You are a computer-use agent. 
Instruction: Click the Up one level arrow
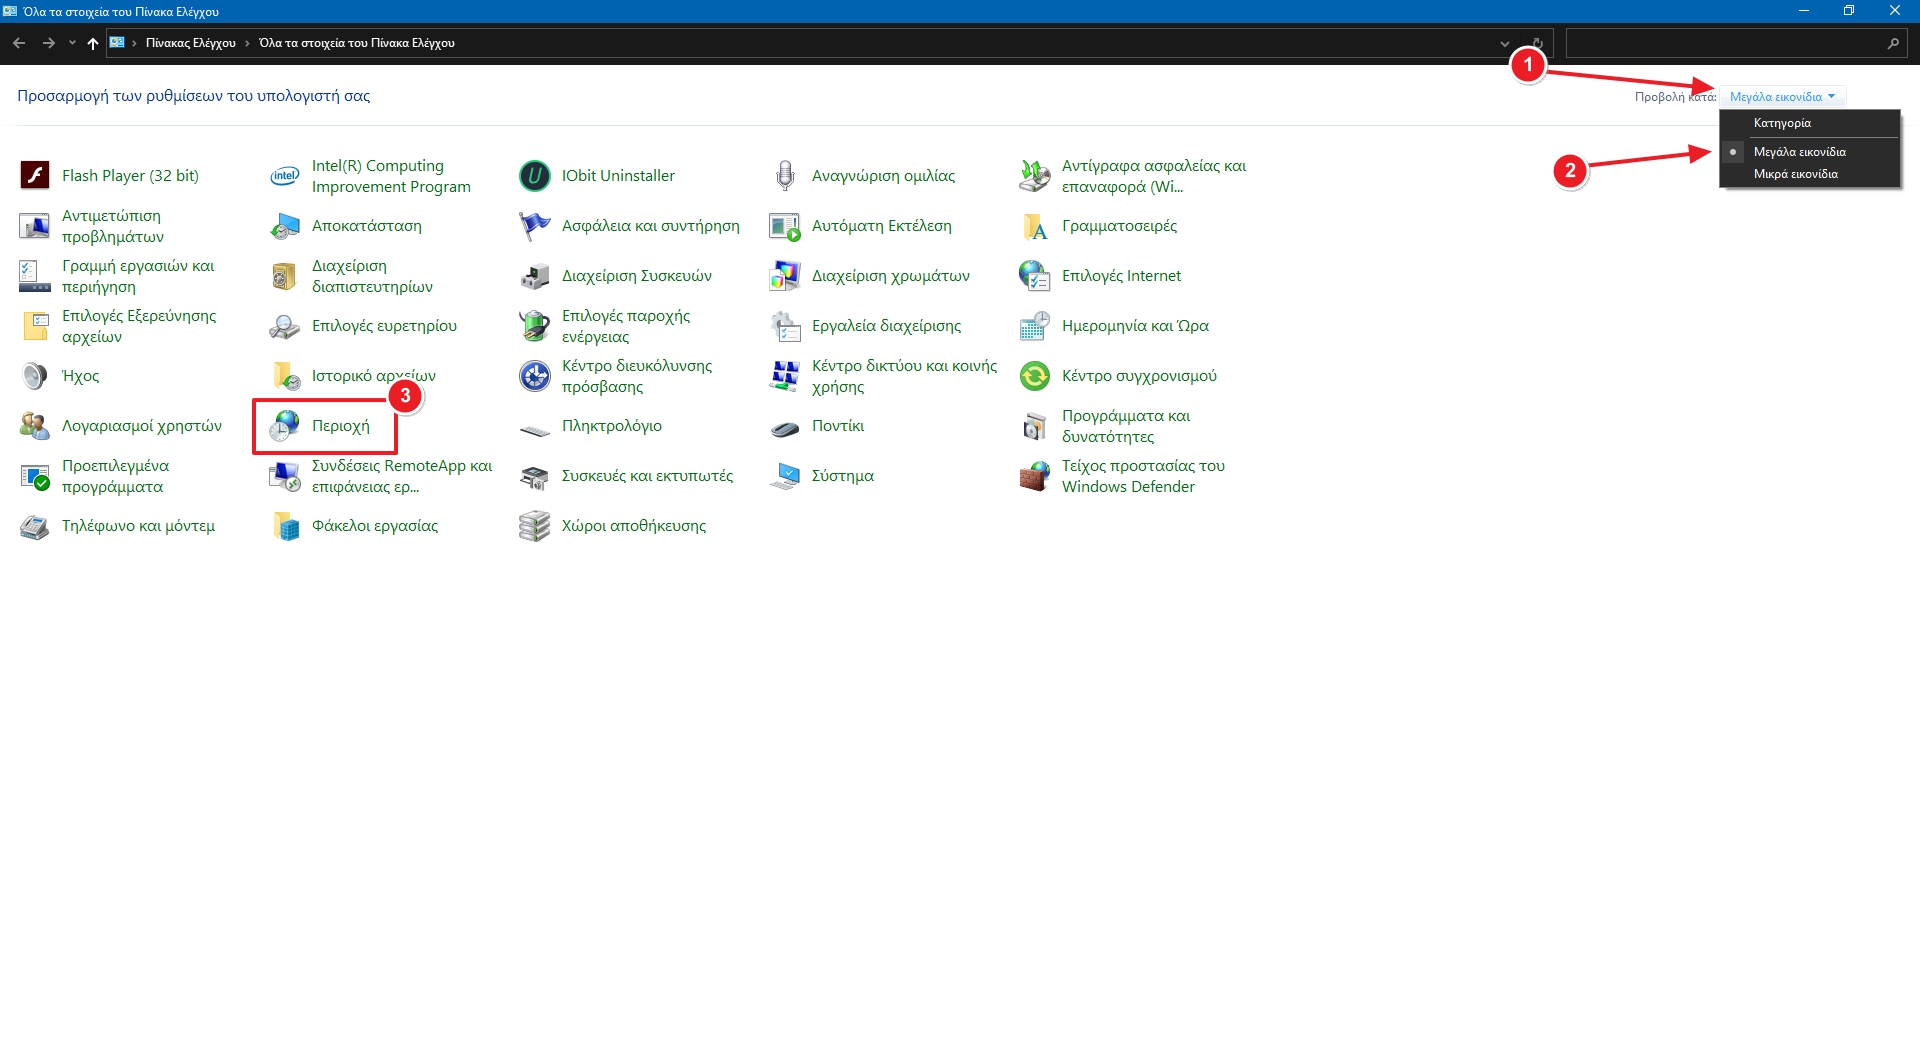93,43
